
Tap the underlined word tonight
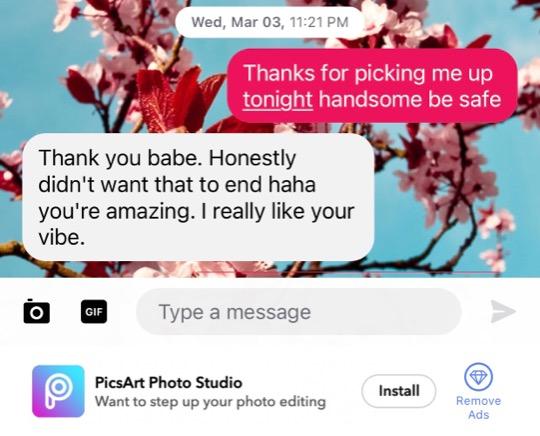(x=278, y=100)
